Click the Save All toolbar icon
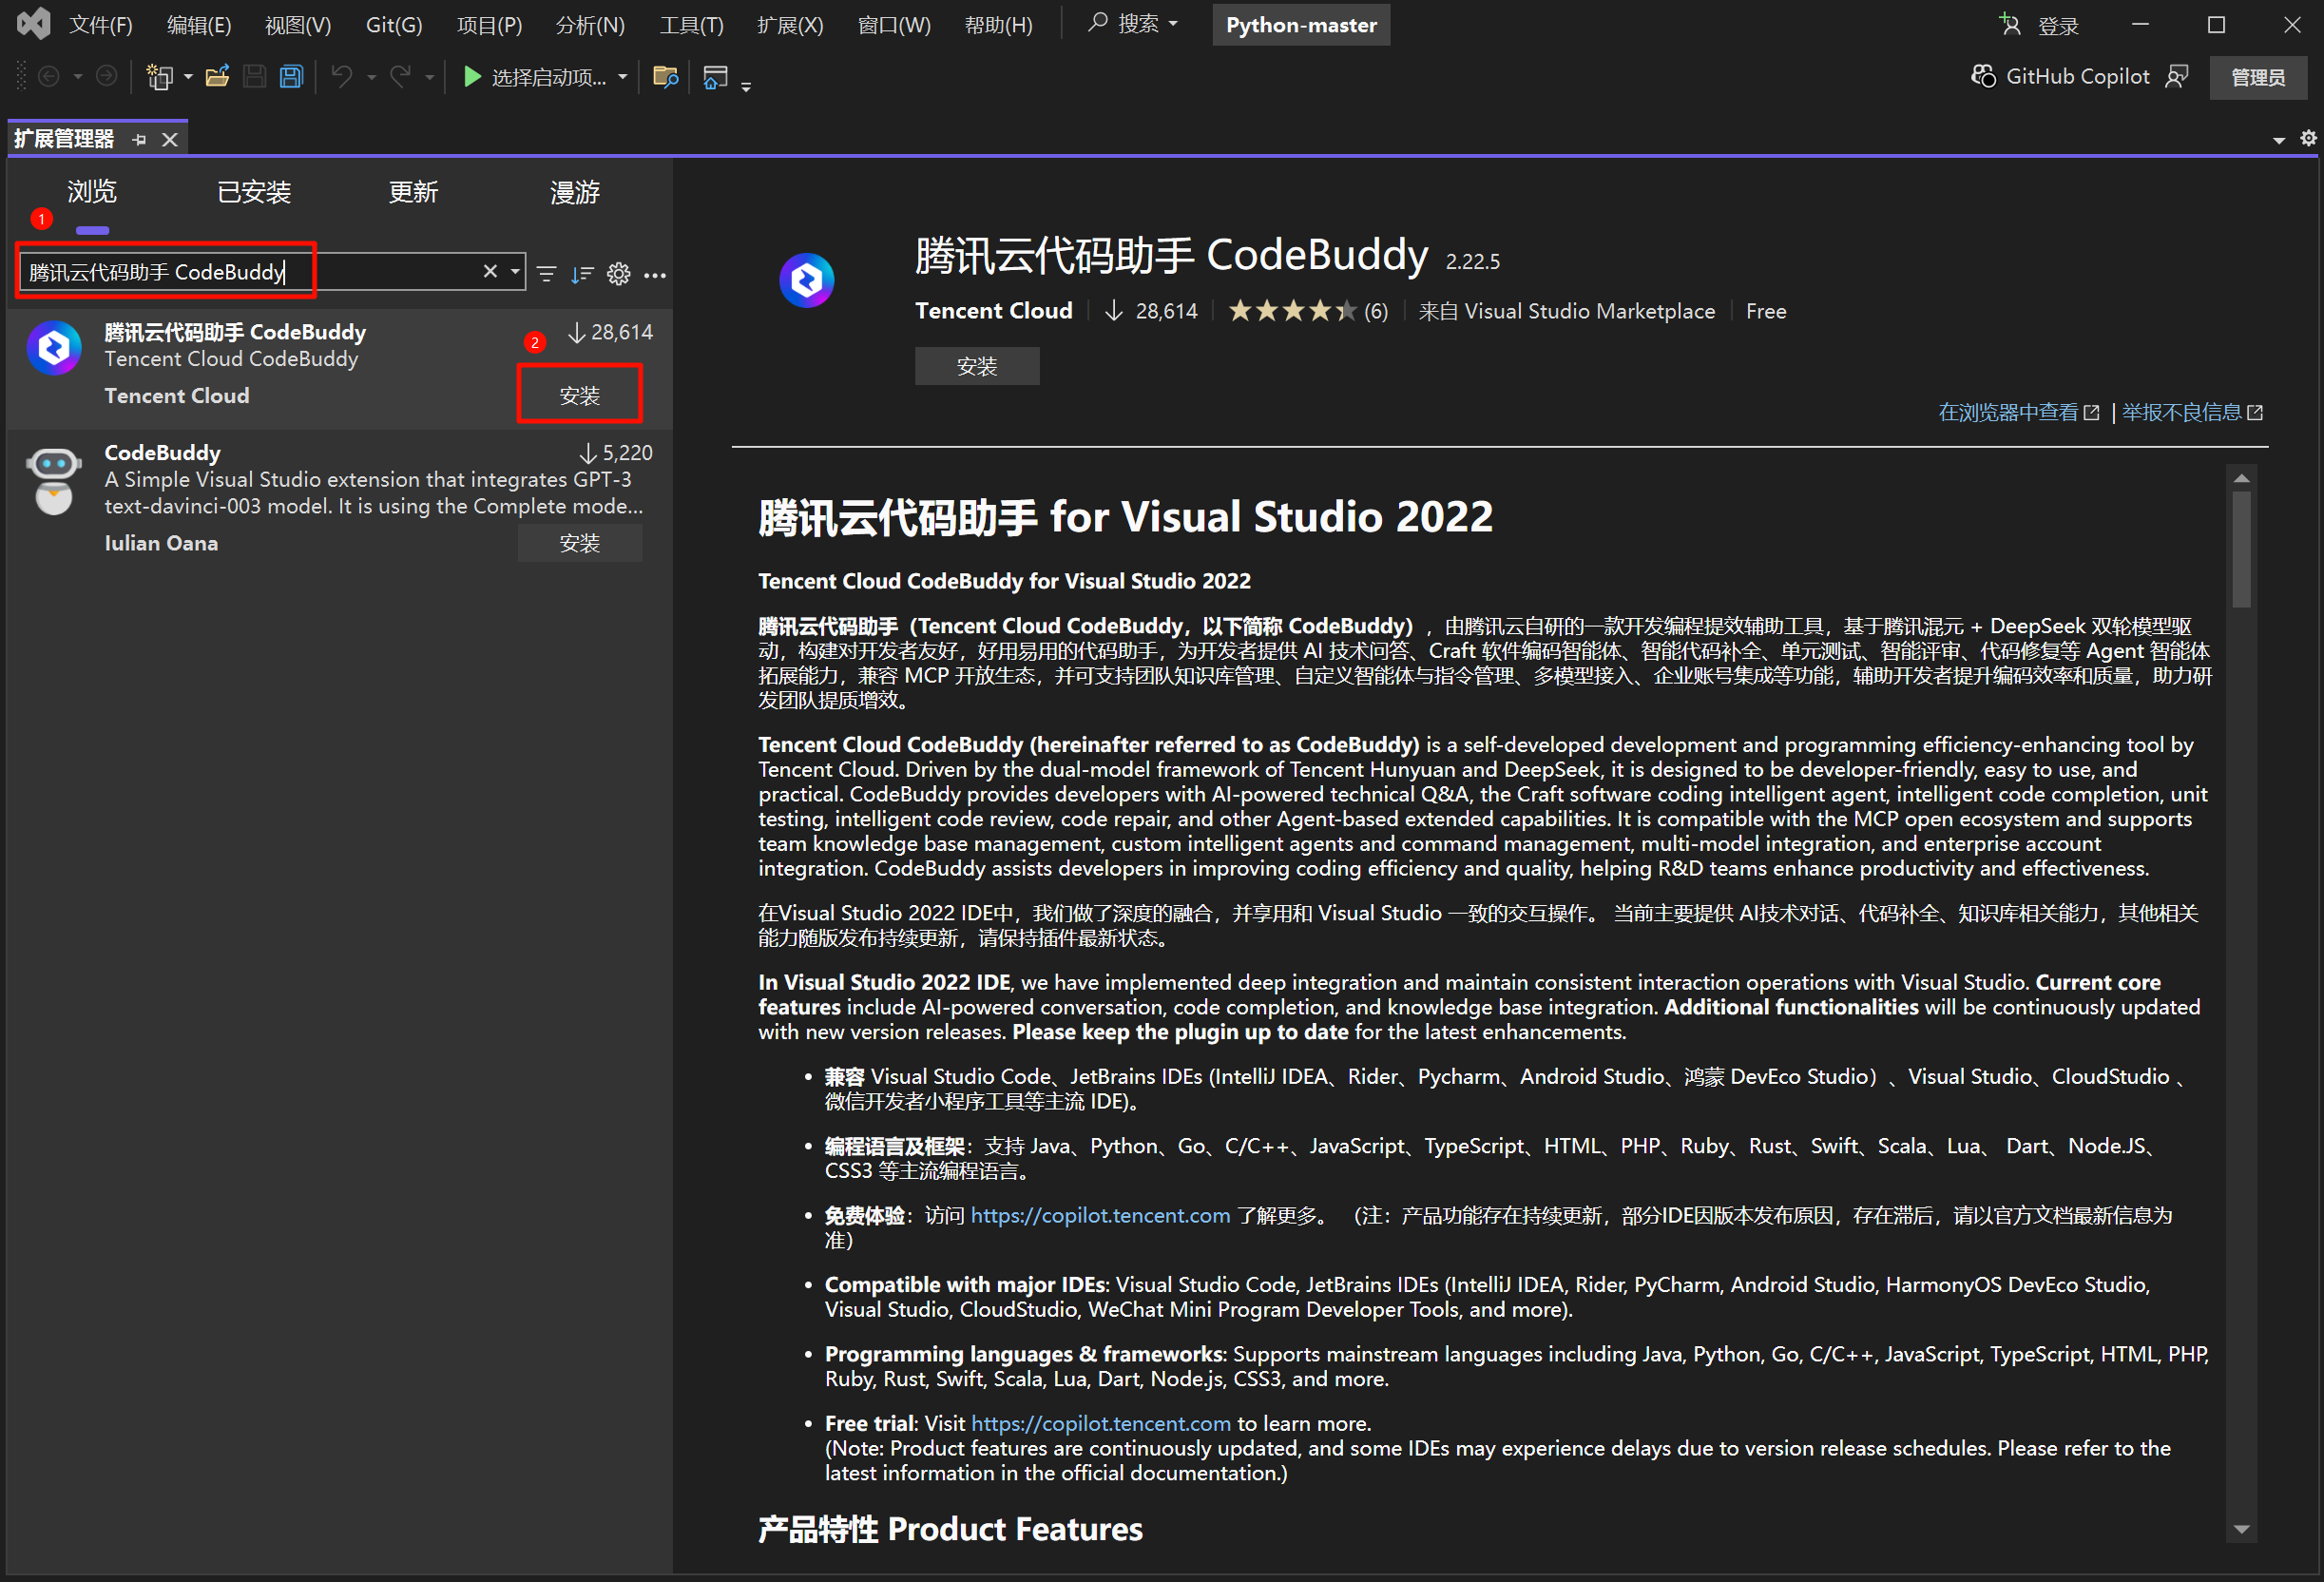This screenshot has width=2324, height=1582. [x=291, y=77]
